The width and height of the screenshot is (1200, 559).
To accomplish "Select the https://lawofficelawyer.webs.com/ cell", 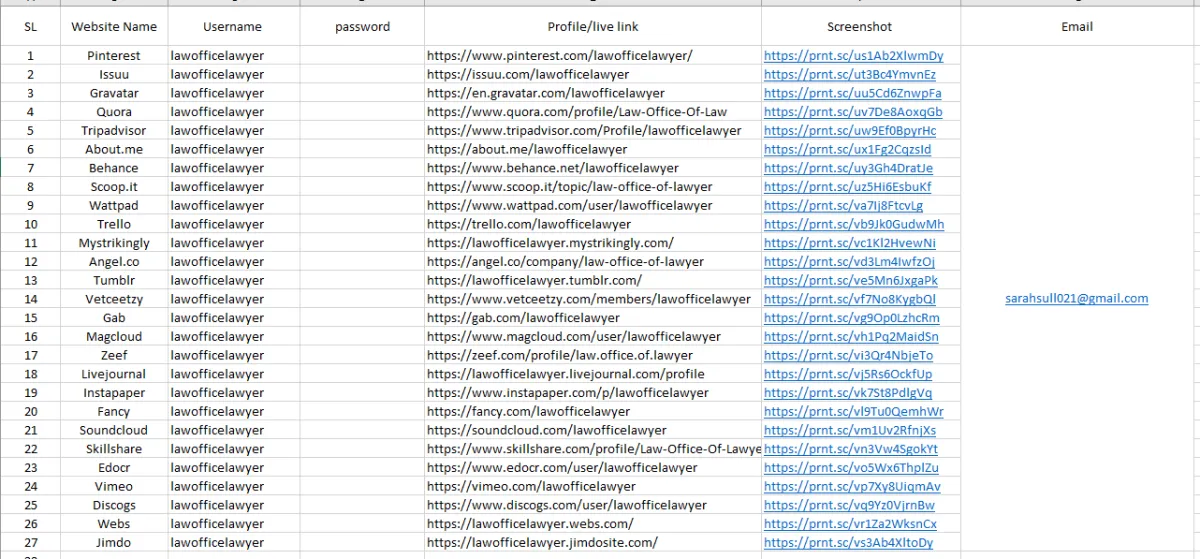I will (593, 524).
